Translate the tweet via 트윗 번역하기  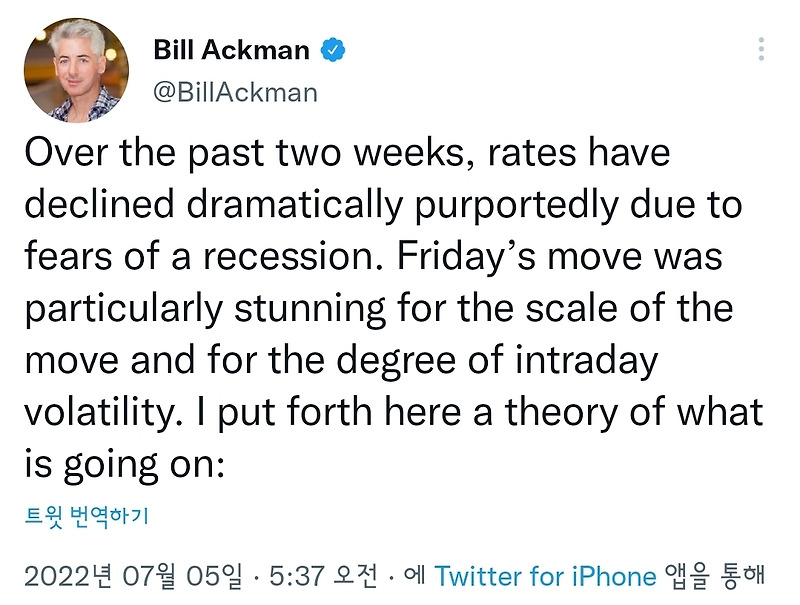coord(86,516)
